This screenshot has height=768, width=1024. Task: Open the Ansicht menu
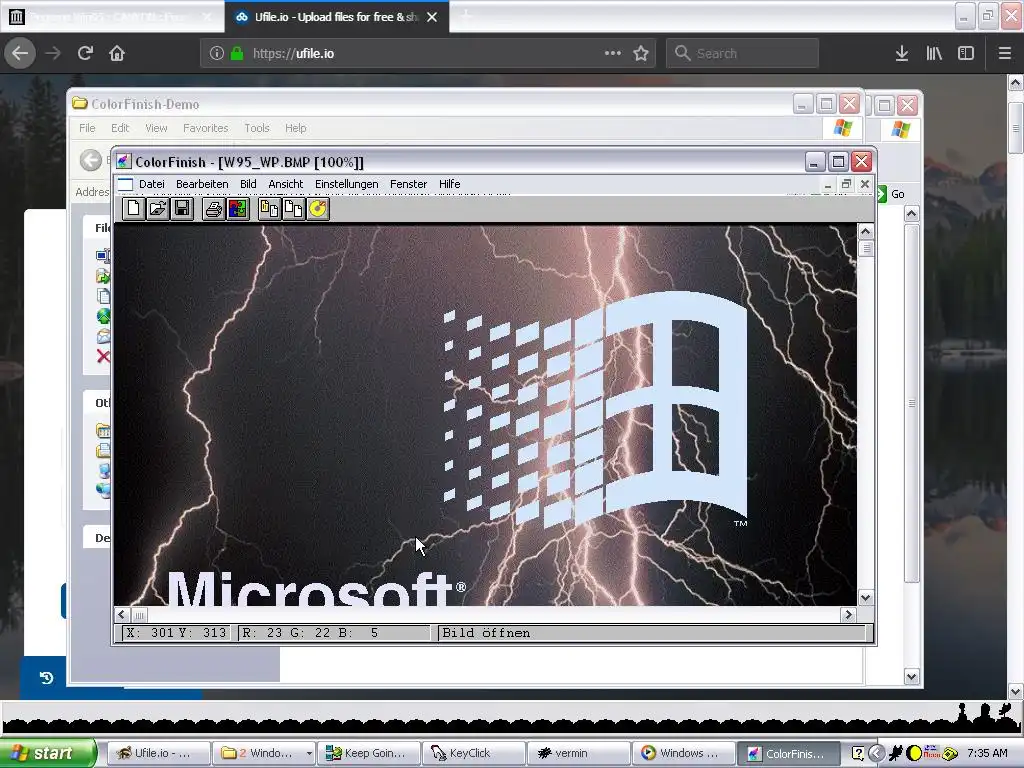[x=285, y=184]
